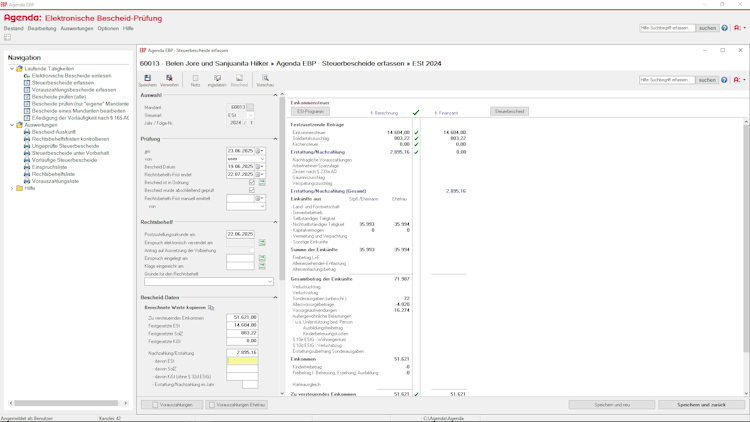Open the Vorauszahlungsliste report
The height and width of the screenshot is (422, 750).
(x=55, y=181)
